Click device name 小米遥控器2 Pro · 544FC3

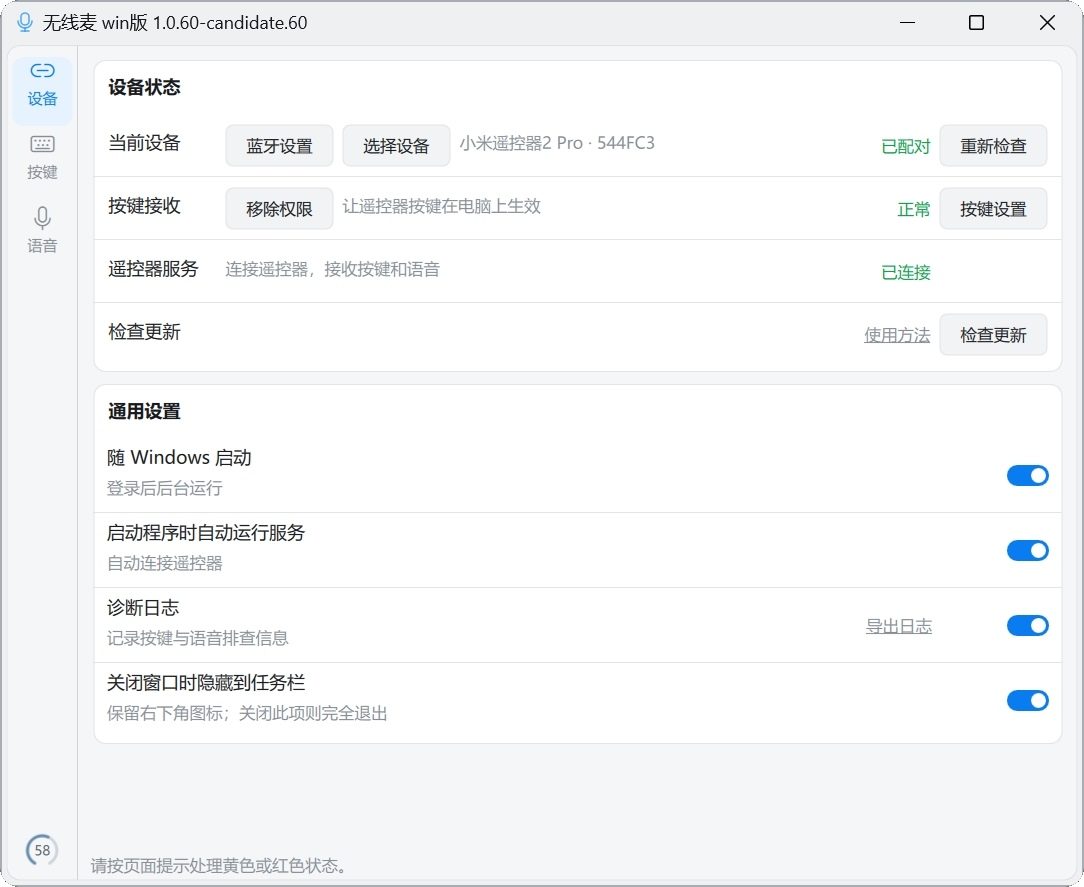557,143
